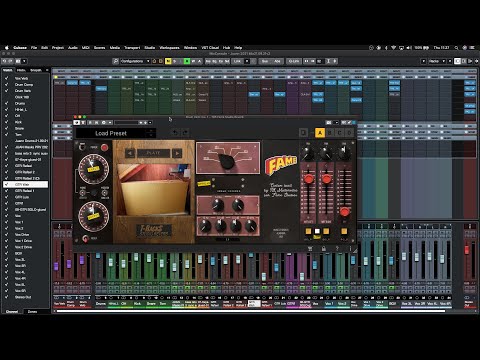The height and width of the screenshot is (360, 480).
Task: Open the Racks selection dropdown
Action: (x=436, y=61)
